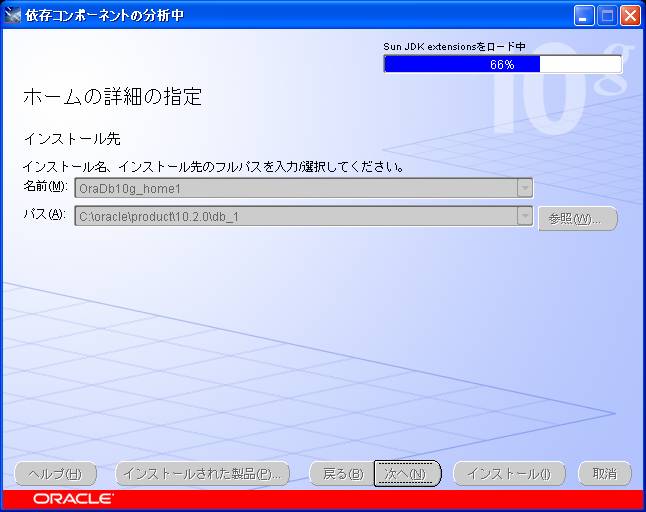646x512 pixels.
Task: Click the ホームの詳細の指定 heading
Action: (112, 97)
